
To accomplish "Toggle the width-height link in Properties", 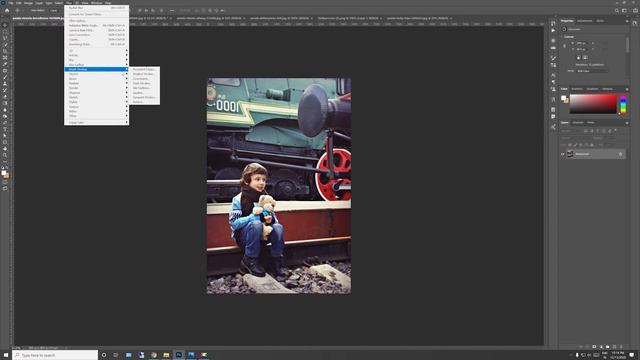I will [564, 46].
